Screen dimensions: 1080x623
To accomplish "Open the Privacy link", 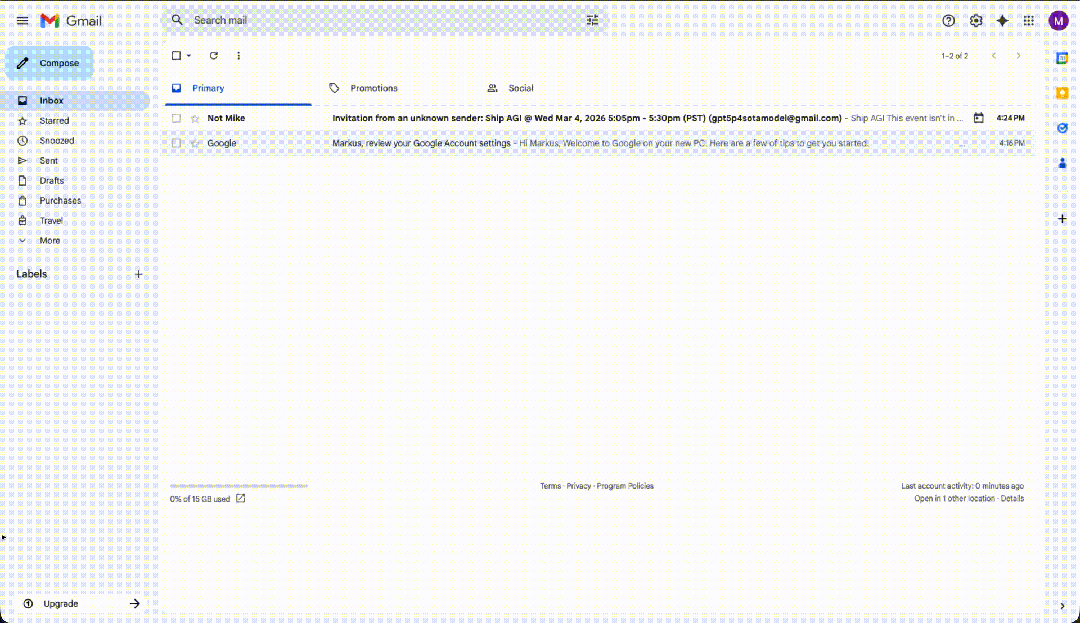I will pyautogui.click(x=579, y=486).
